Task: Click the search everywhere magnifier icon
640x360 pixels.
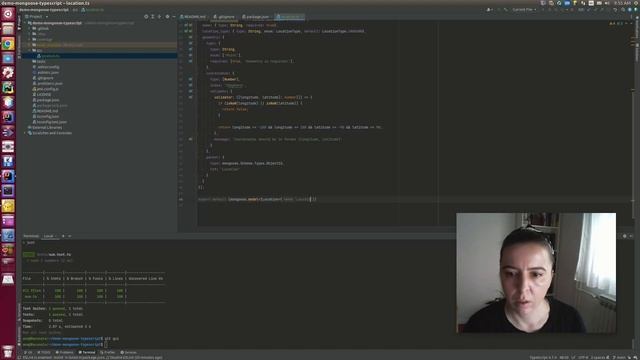Action: [623, 9]
